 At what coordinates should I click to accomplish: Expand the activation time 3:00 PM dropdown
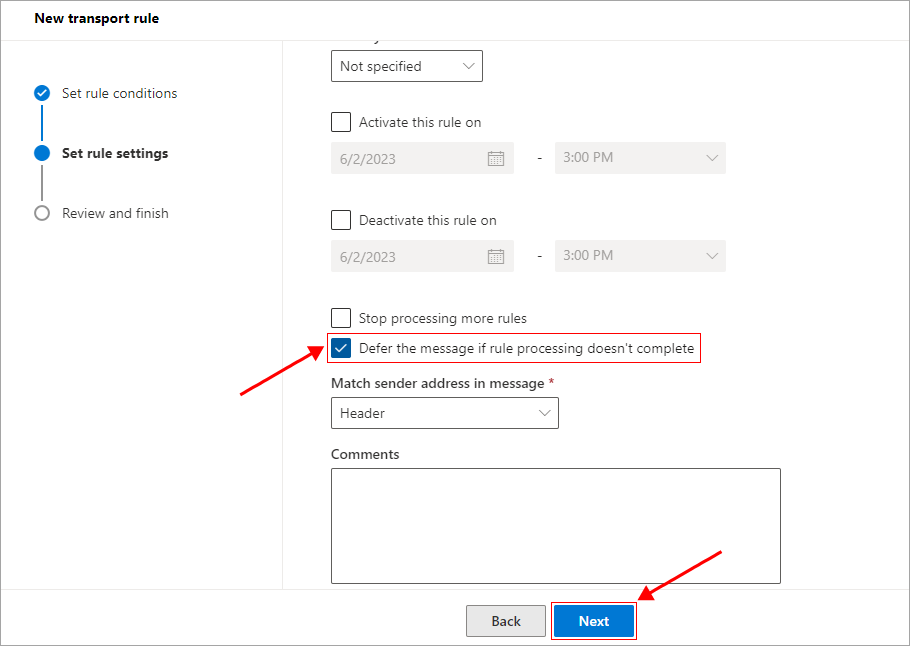(638, 158)
